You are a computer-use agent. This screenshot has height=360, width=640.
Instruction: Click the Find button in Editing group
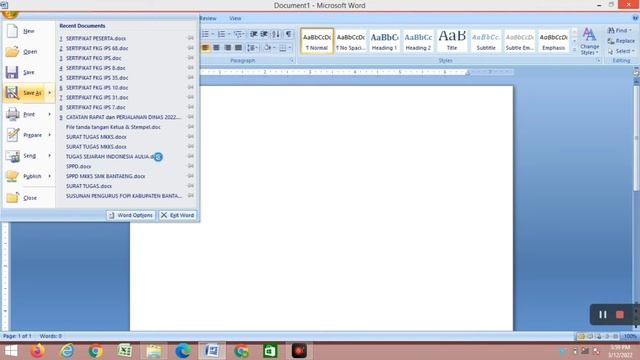point(619,31)
